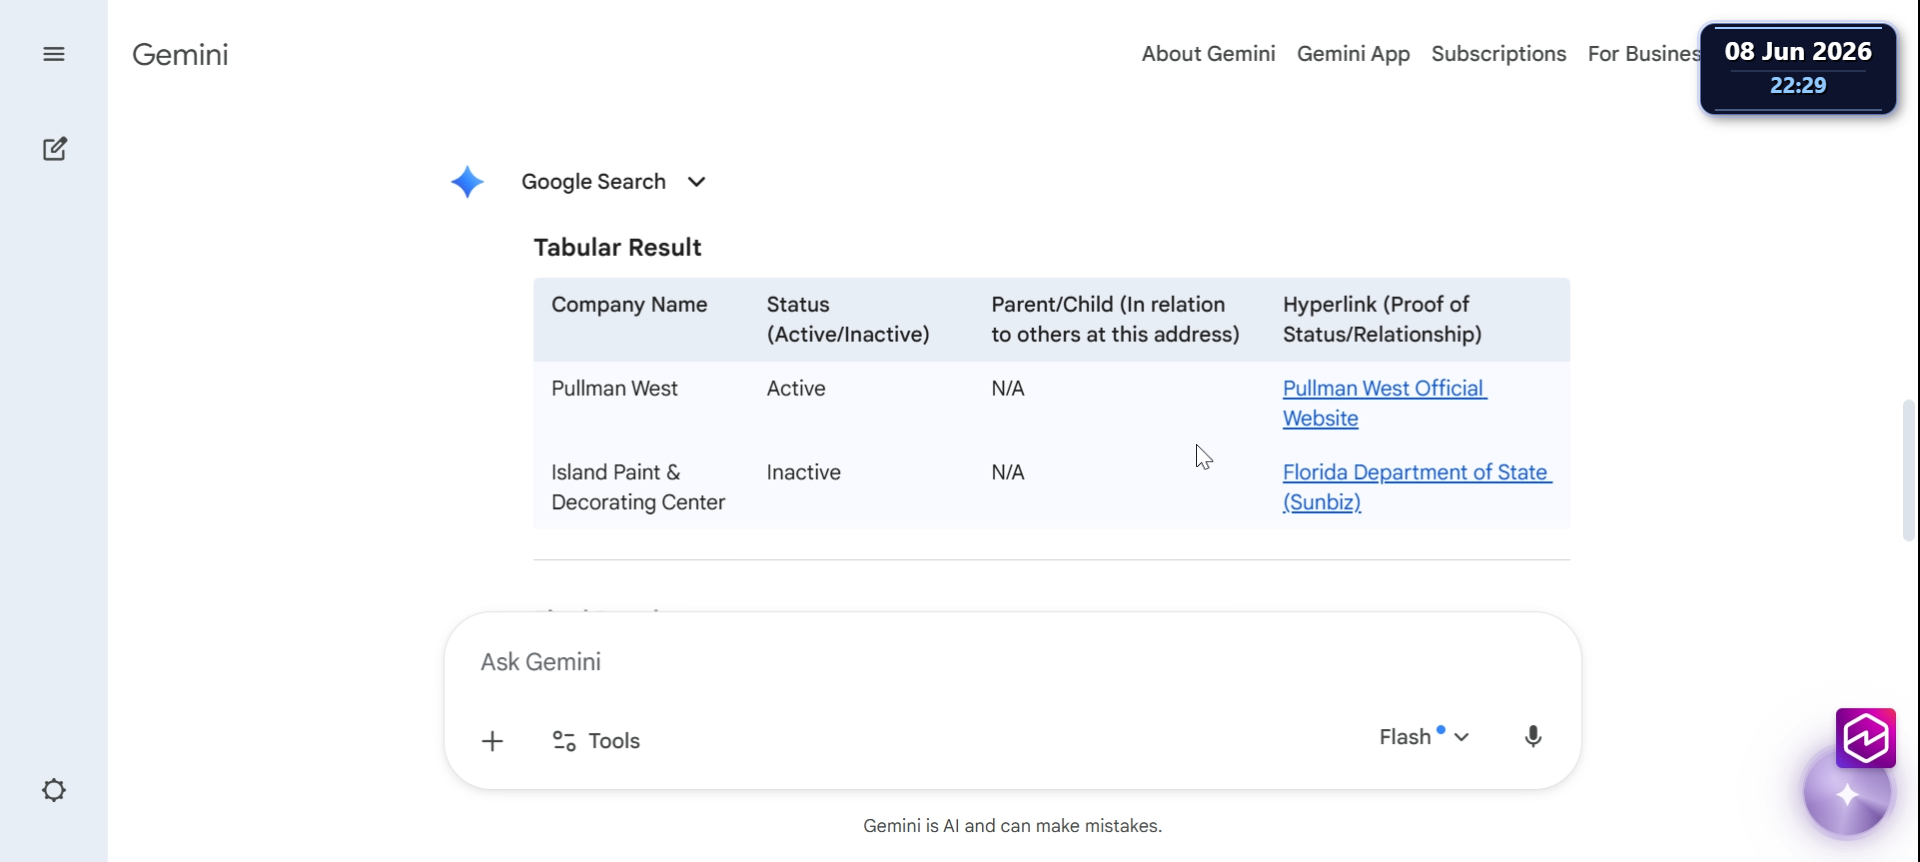The image size is (1920, 862).
Task: Click the Inactive status cell
Action: click(803, 473)
